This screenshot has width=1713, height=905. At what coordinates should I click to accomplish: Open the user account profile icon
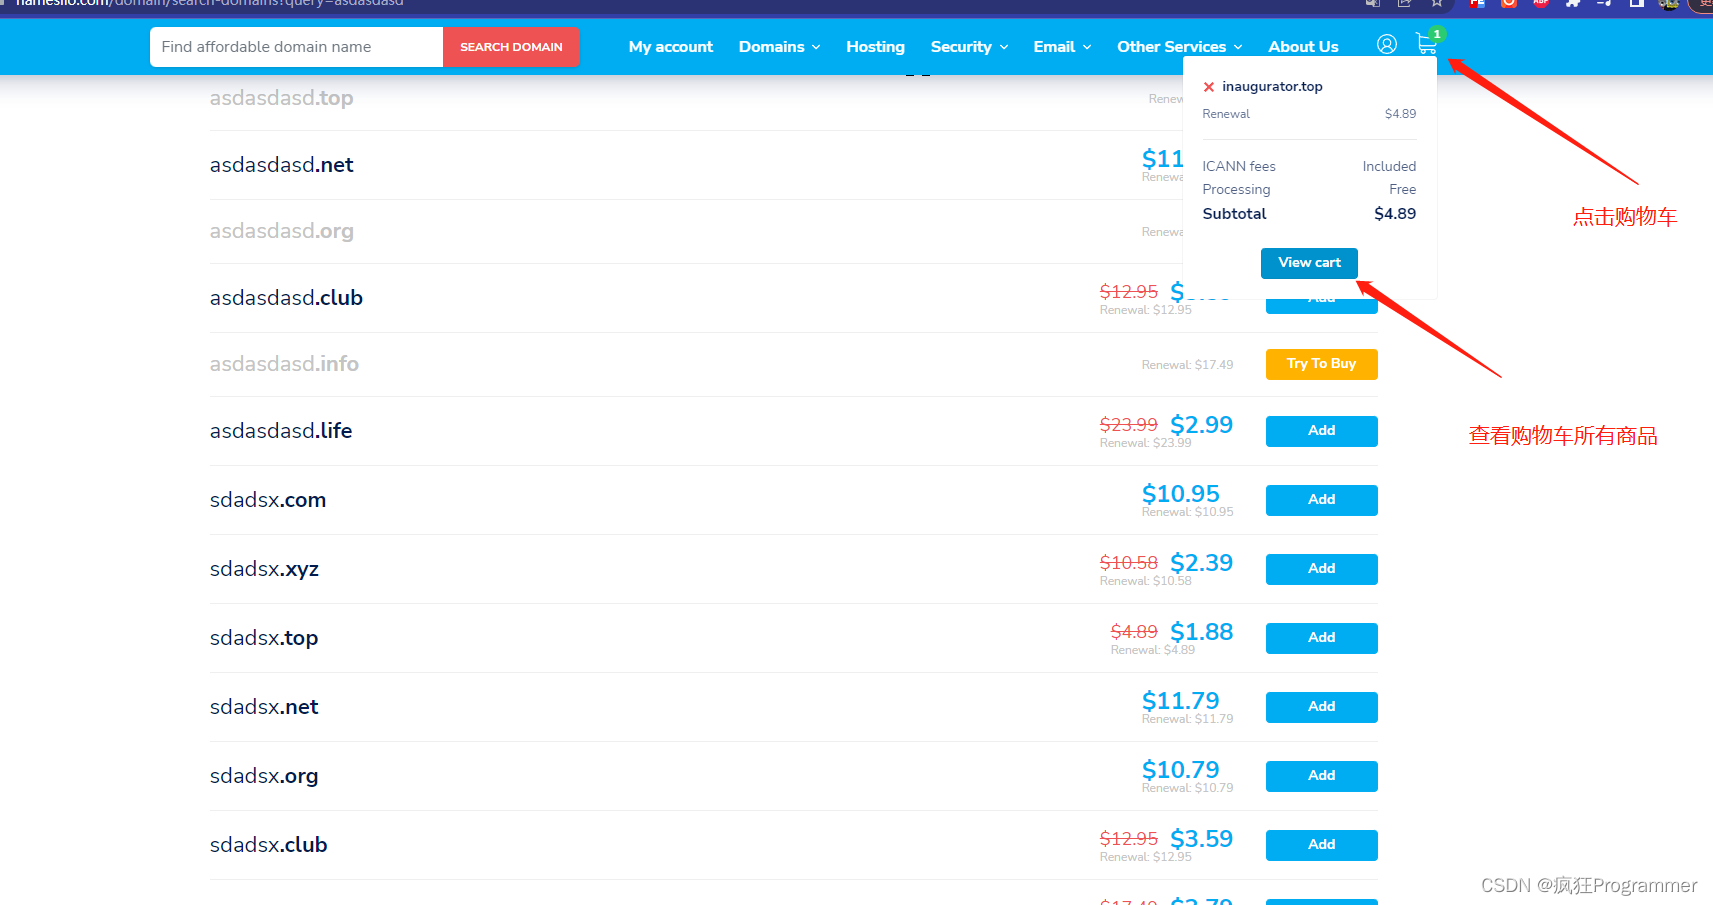(1386, 45)
